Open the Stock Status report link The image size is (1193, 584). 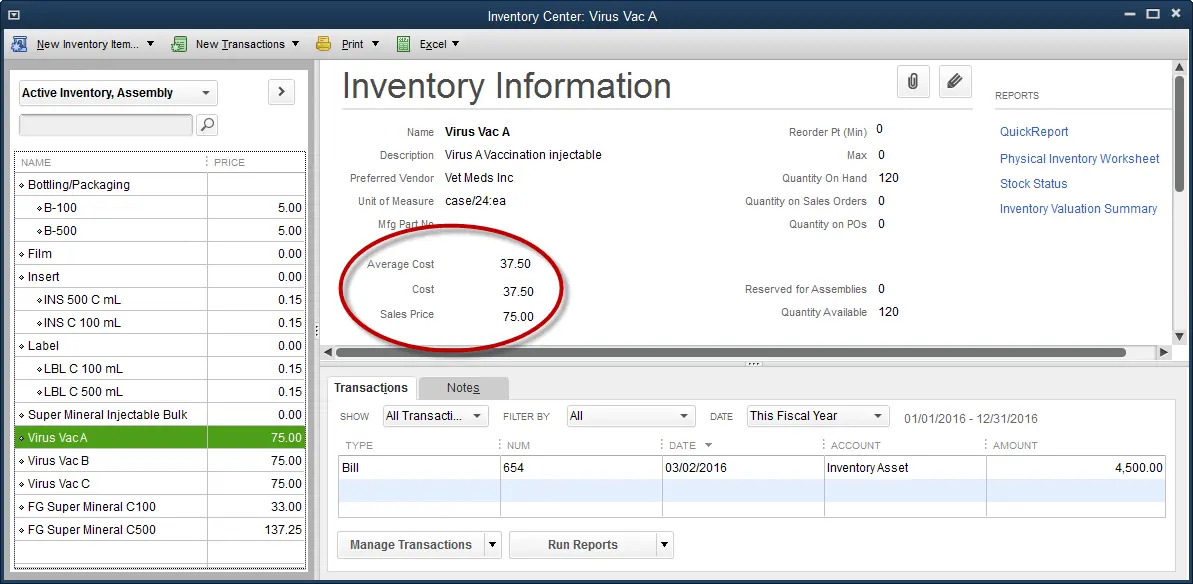pyautogui.click(x=1033, y=184)
